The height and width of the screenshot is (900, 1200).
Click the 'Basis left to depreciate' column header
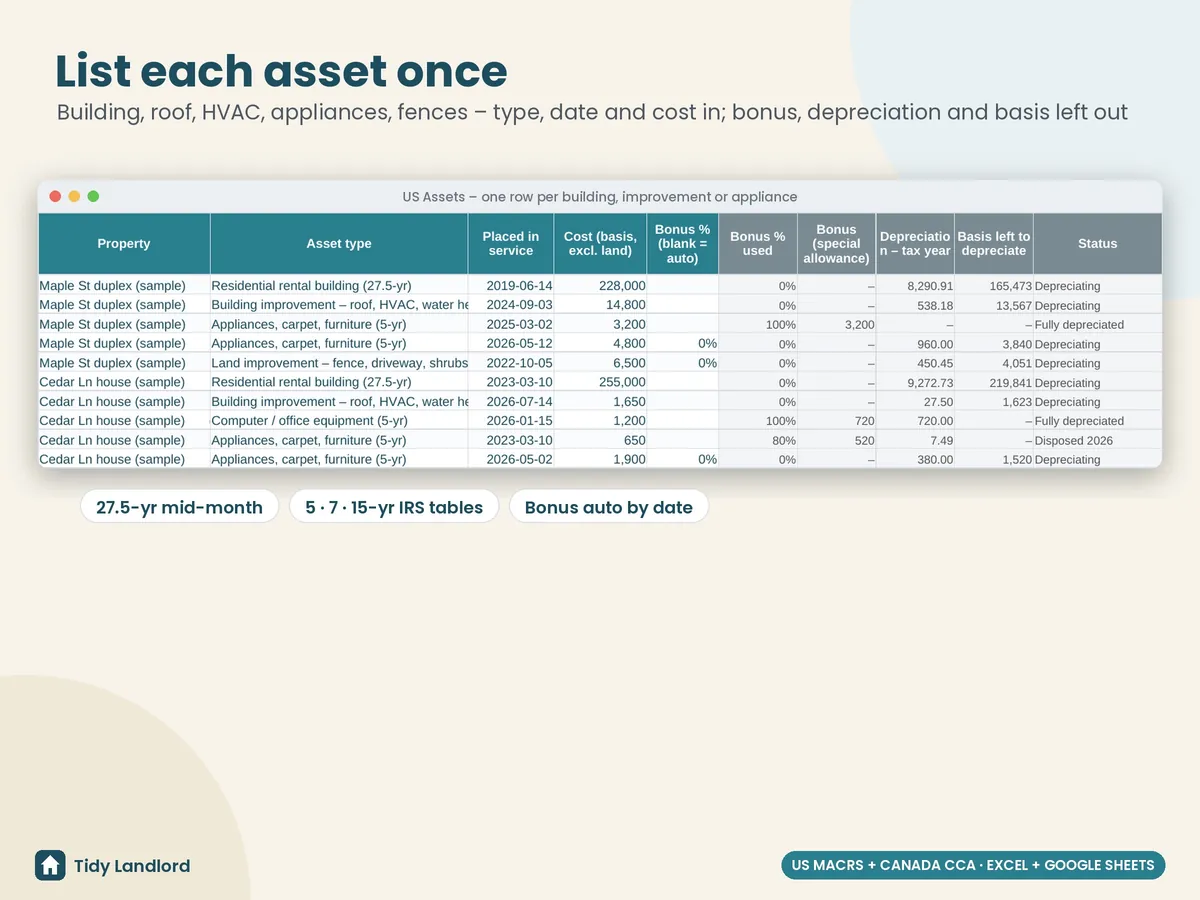(994, 244)
